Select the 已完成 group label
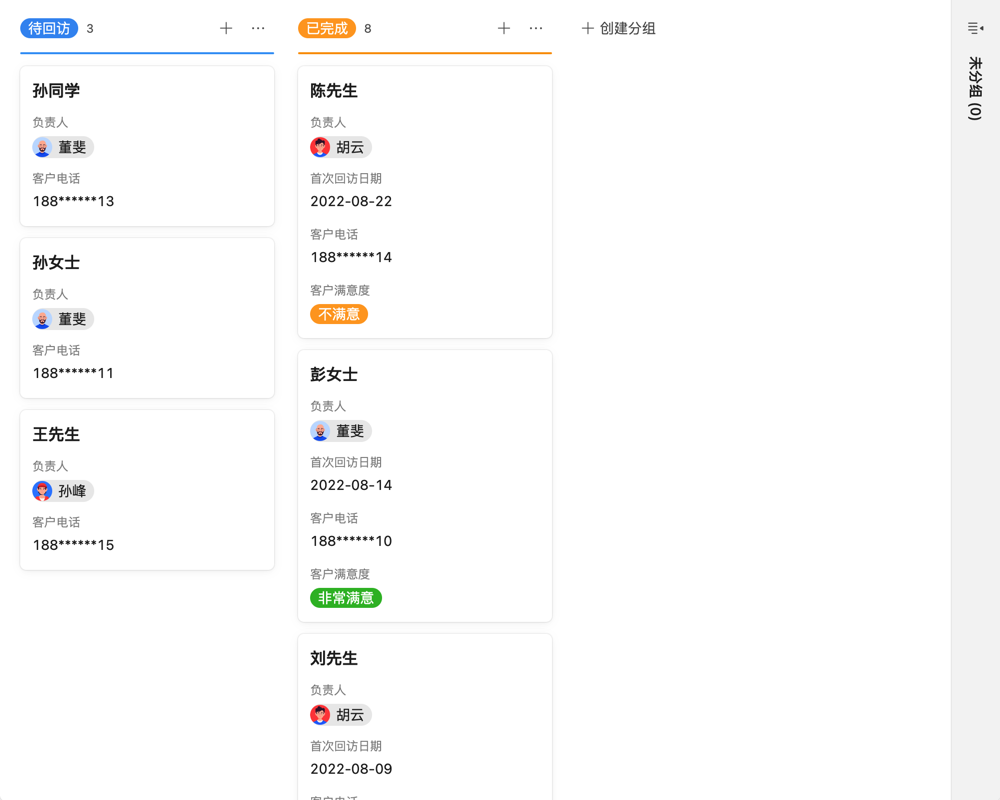Screen dimensions: 1000x800 [x=325, y=28]
